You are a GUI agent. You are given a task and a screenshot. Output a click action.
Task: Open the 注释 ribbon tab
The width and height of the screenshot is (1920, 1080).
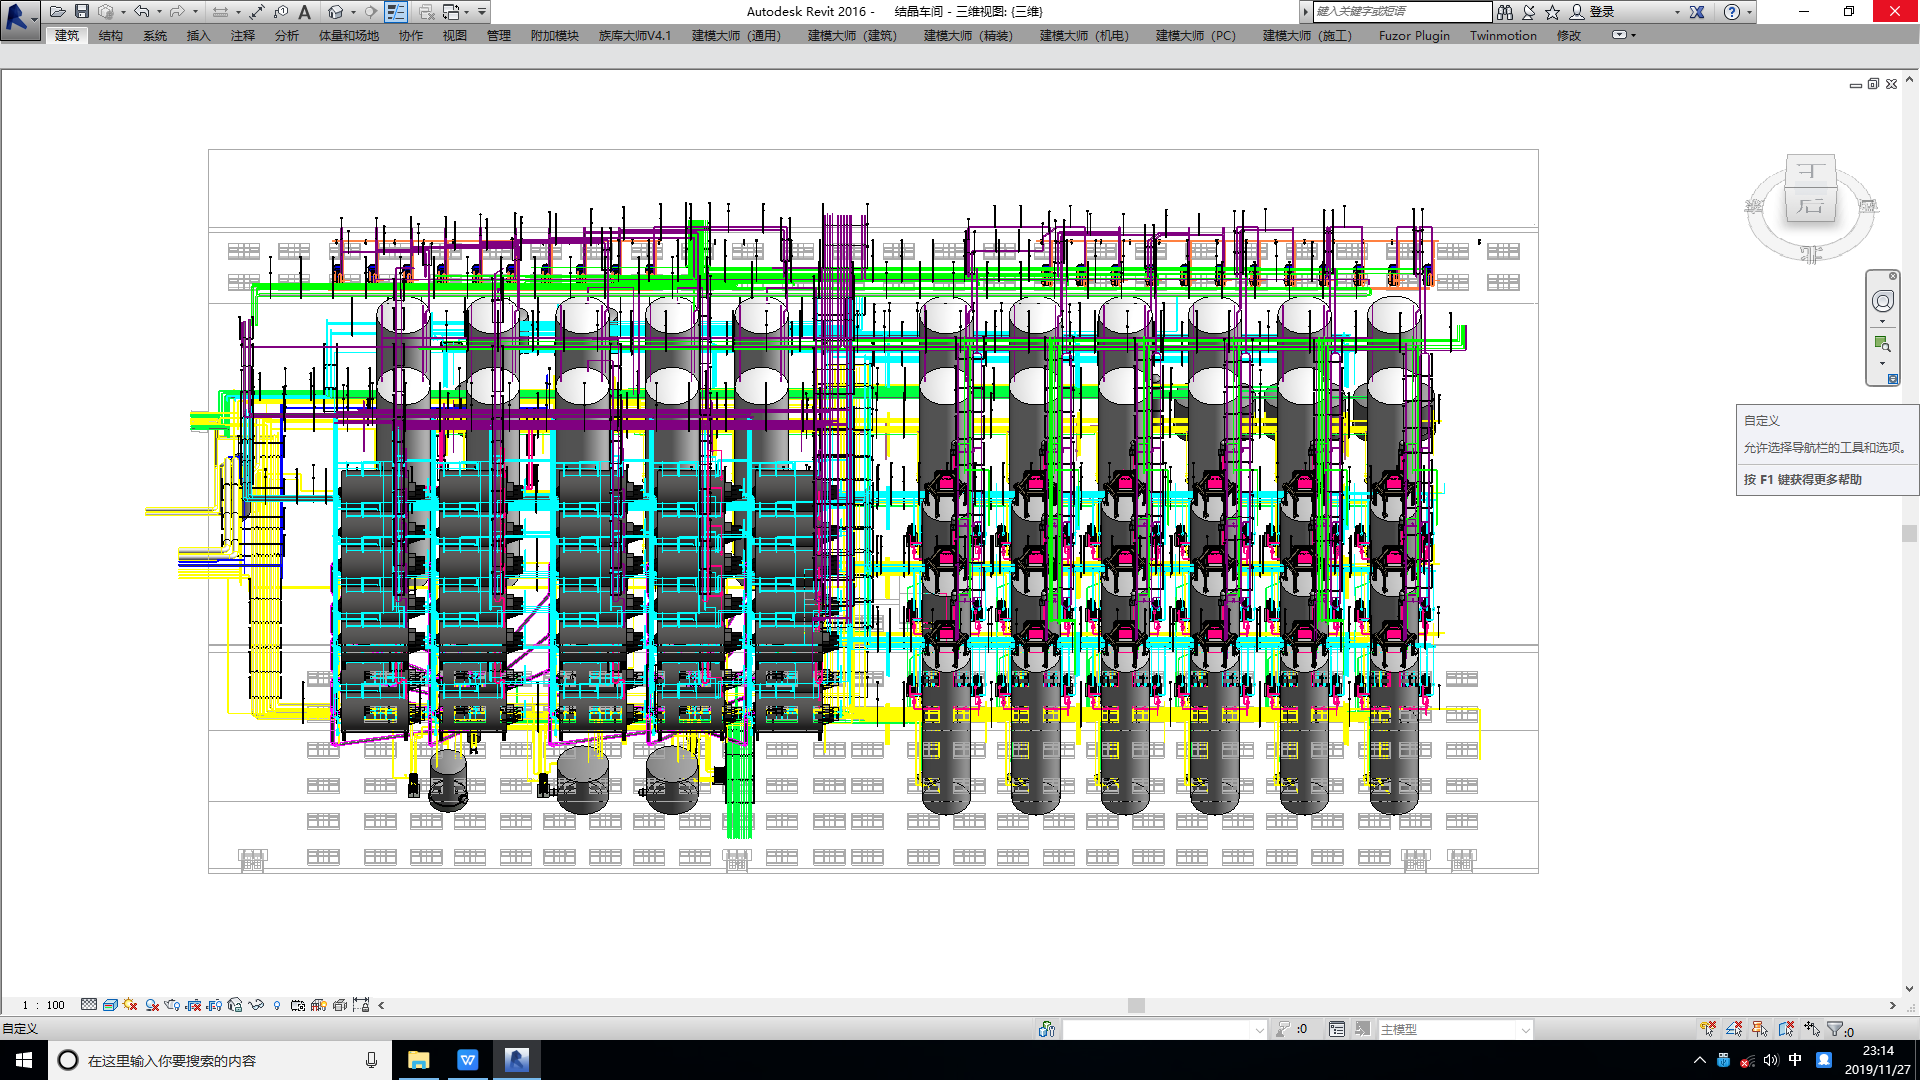(243, 35)
